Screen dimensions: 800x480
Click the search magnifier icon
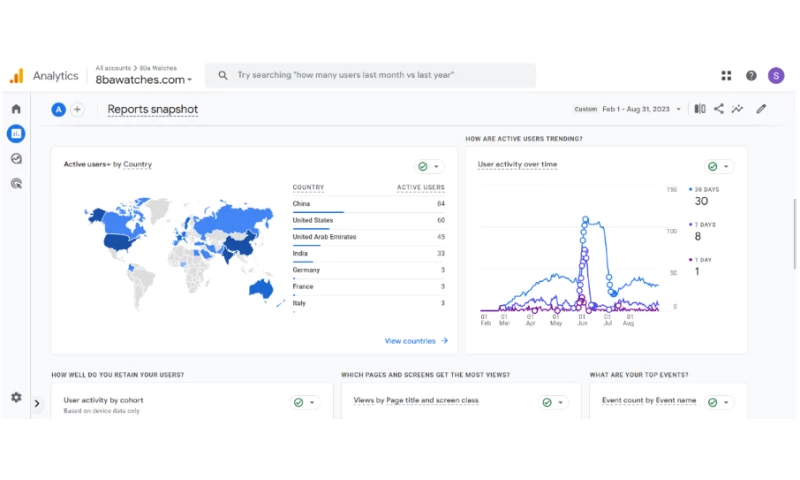tap(223, 75)
